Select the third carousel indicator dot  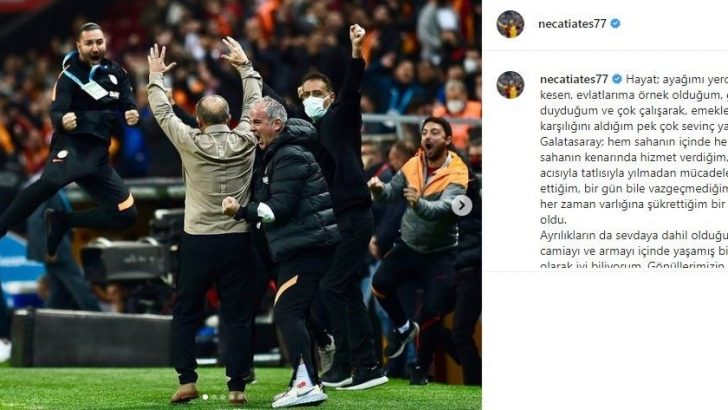click(x=223, y=397)
